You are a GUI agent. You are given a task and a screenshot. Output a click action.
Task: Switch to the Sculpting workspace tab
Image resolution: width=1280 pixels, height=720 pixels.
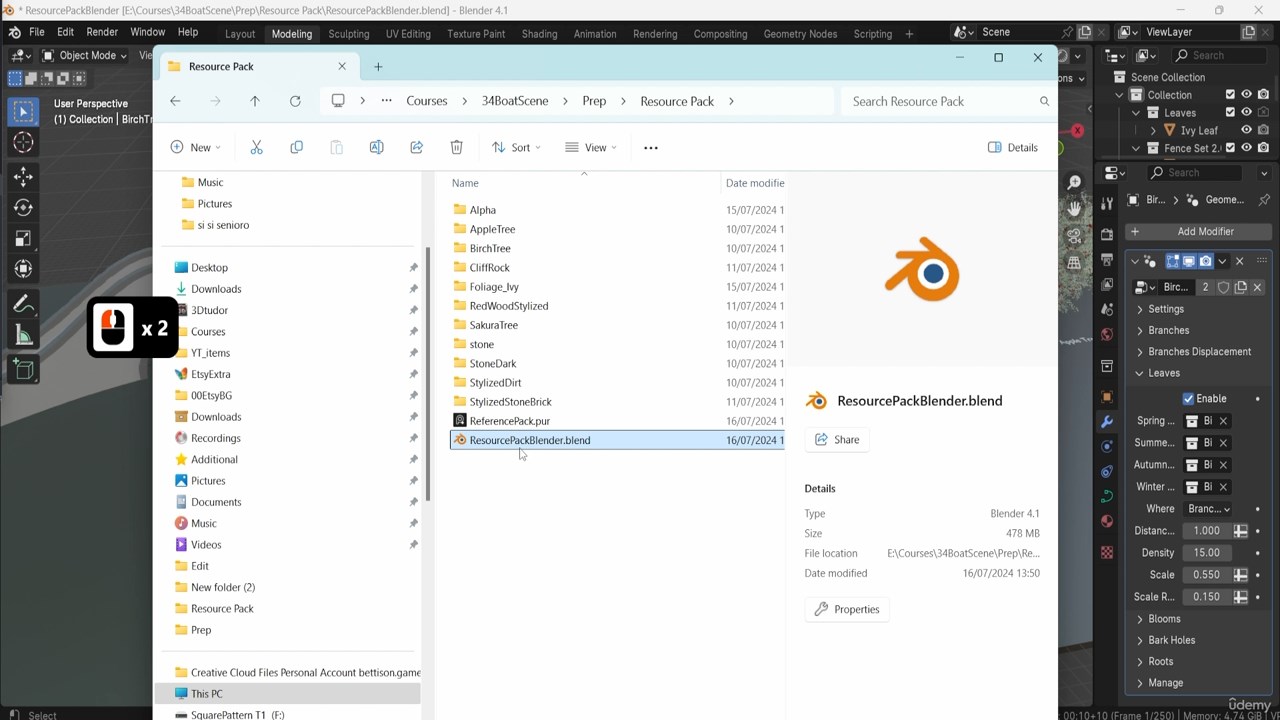coord(349,34)
